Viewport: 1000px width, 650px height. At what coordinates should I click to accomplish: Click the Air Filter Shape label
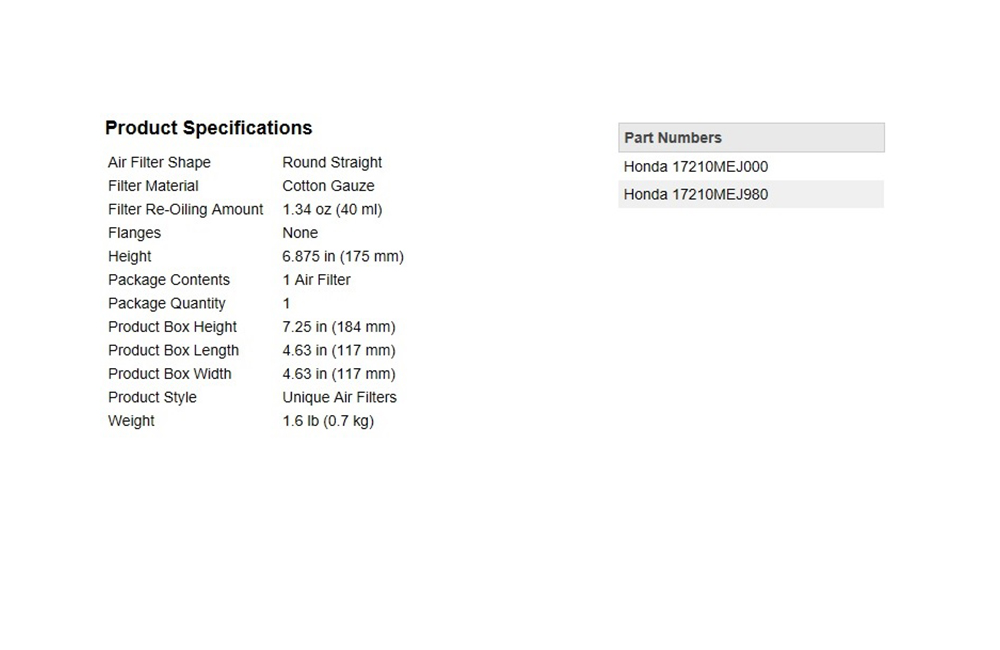pyautogui.click(x=159, y=162)
